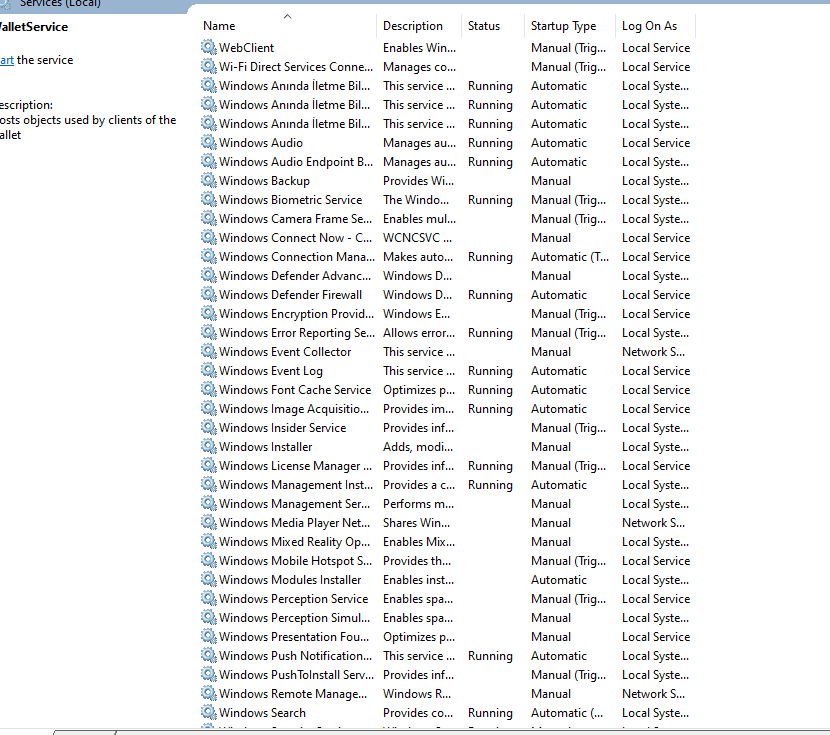Select the Windows PushToInstall Serv... name
This screenshot has height=735, width=830.
pos(296,675)
